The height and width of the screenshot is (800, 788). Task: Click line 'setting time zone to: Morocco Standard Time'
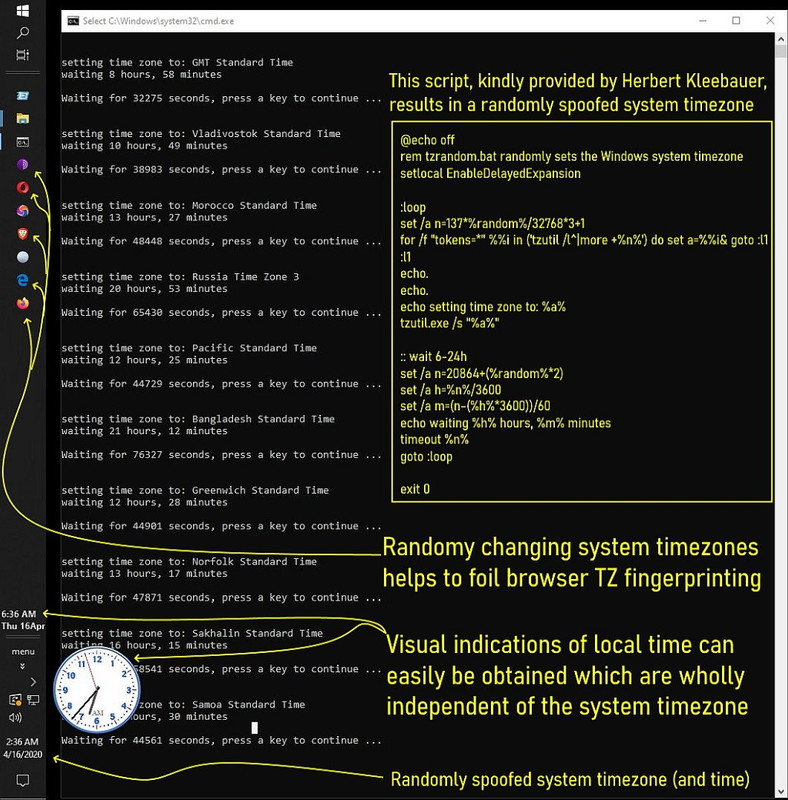tap(189, 205)
